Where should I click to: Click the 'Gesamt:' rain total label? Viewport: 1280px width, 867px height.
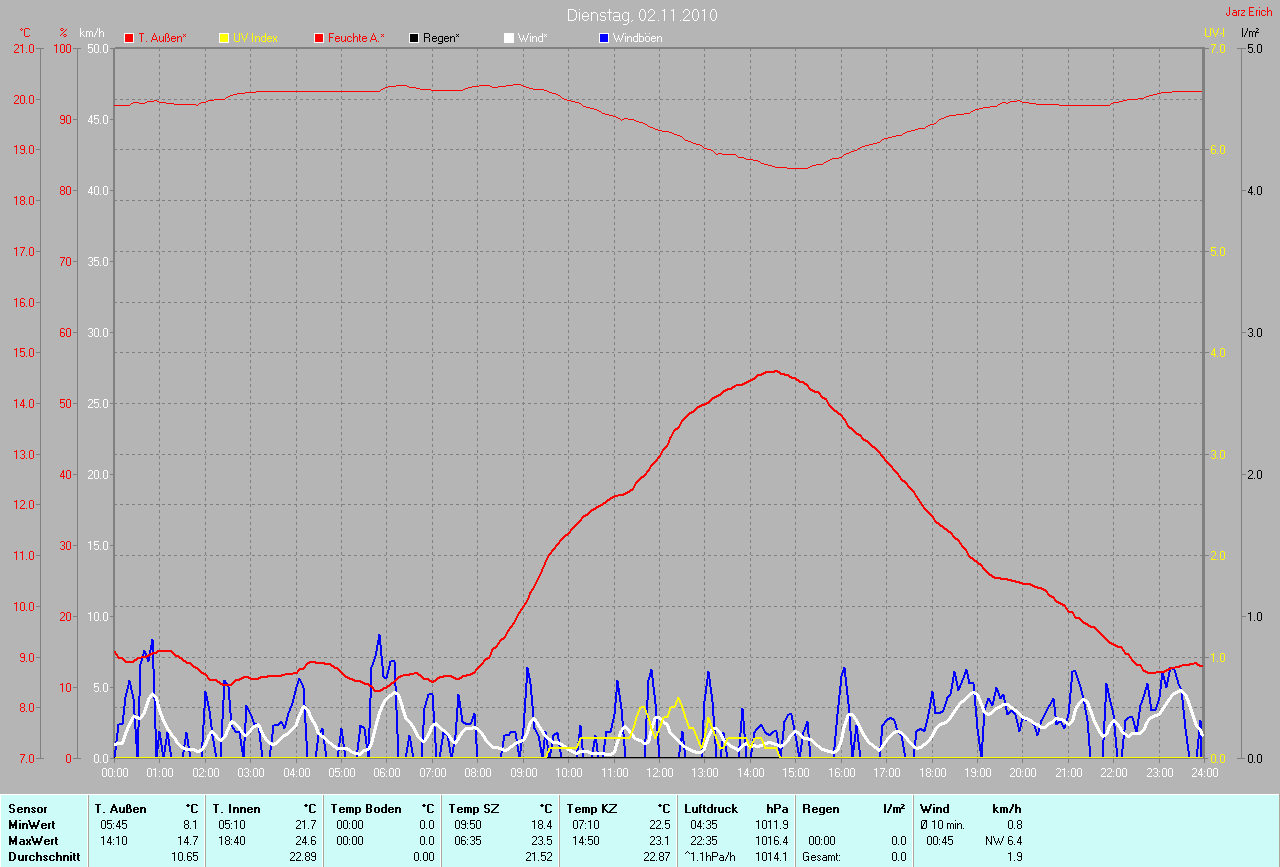point(820,857)
